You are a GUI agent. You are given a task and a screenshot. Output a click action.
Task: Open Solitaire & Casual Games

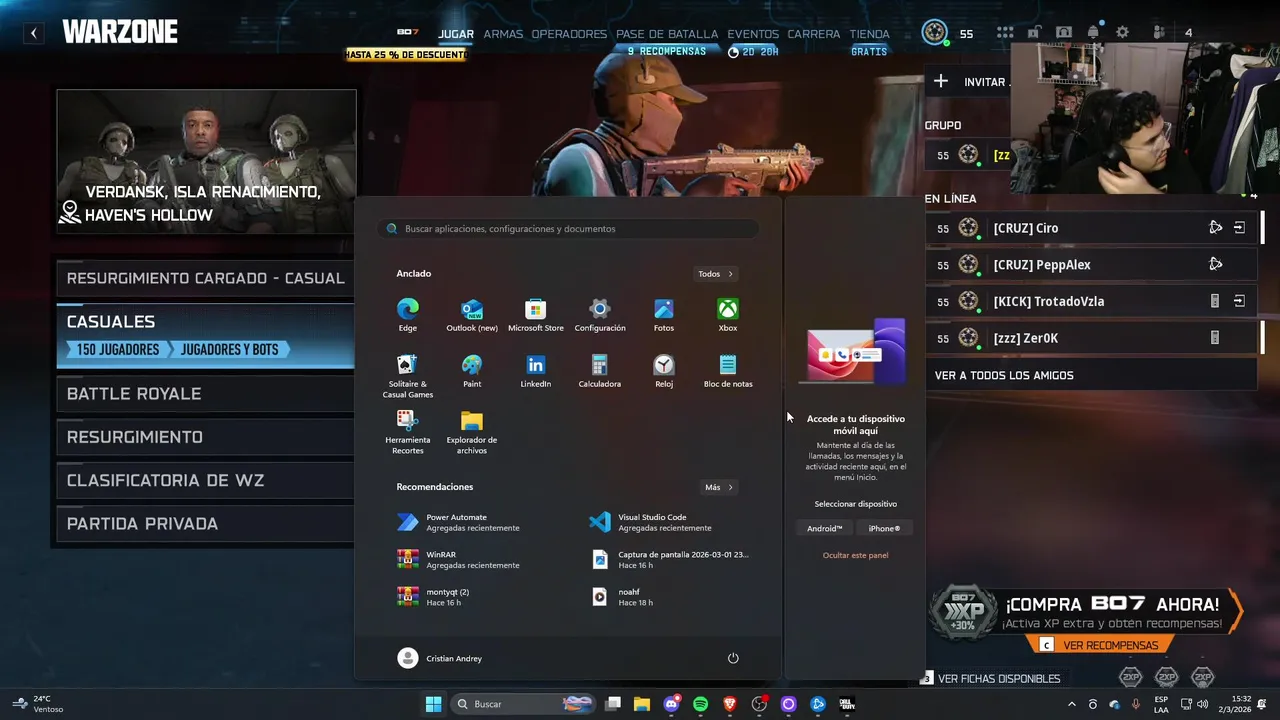click(x=408, y=376)
